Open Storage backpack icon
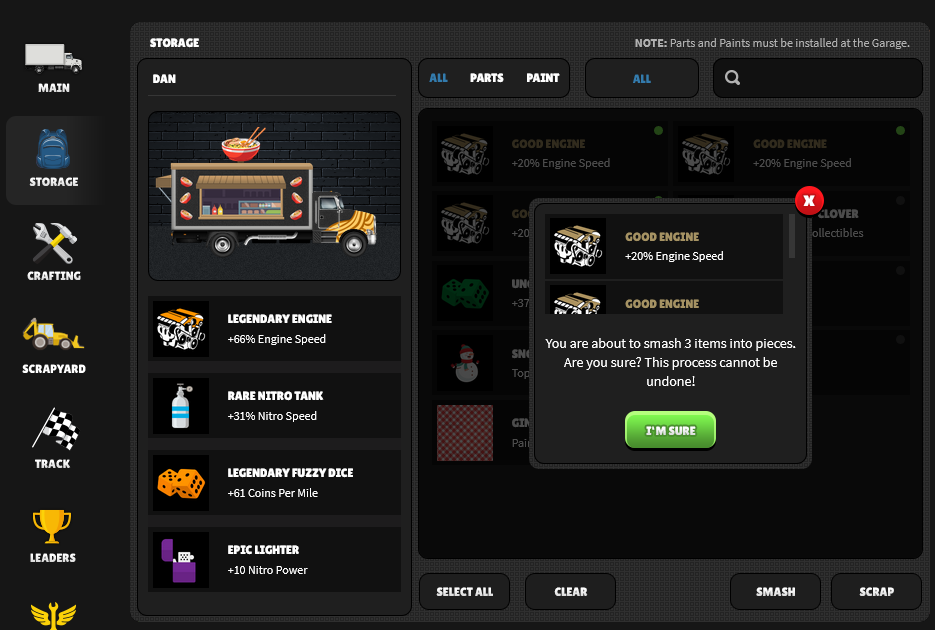 click(x=53, y=149)
